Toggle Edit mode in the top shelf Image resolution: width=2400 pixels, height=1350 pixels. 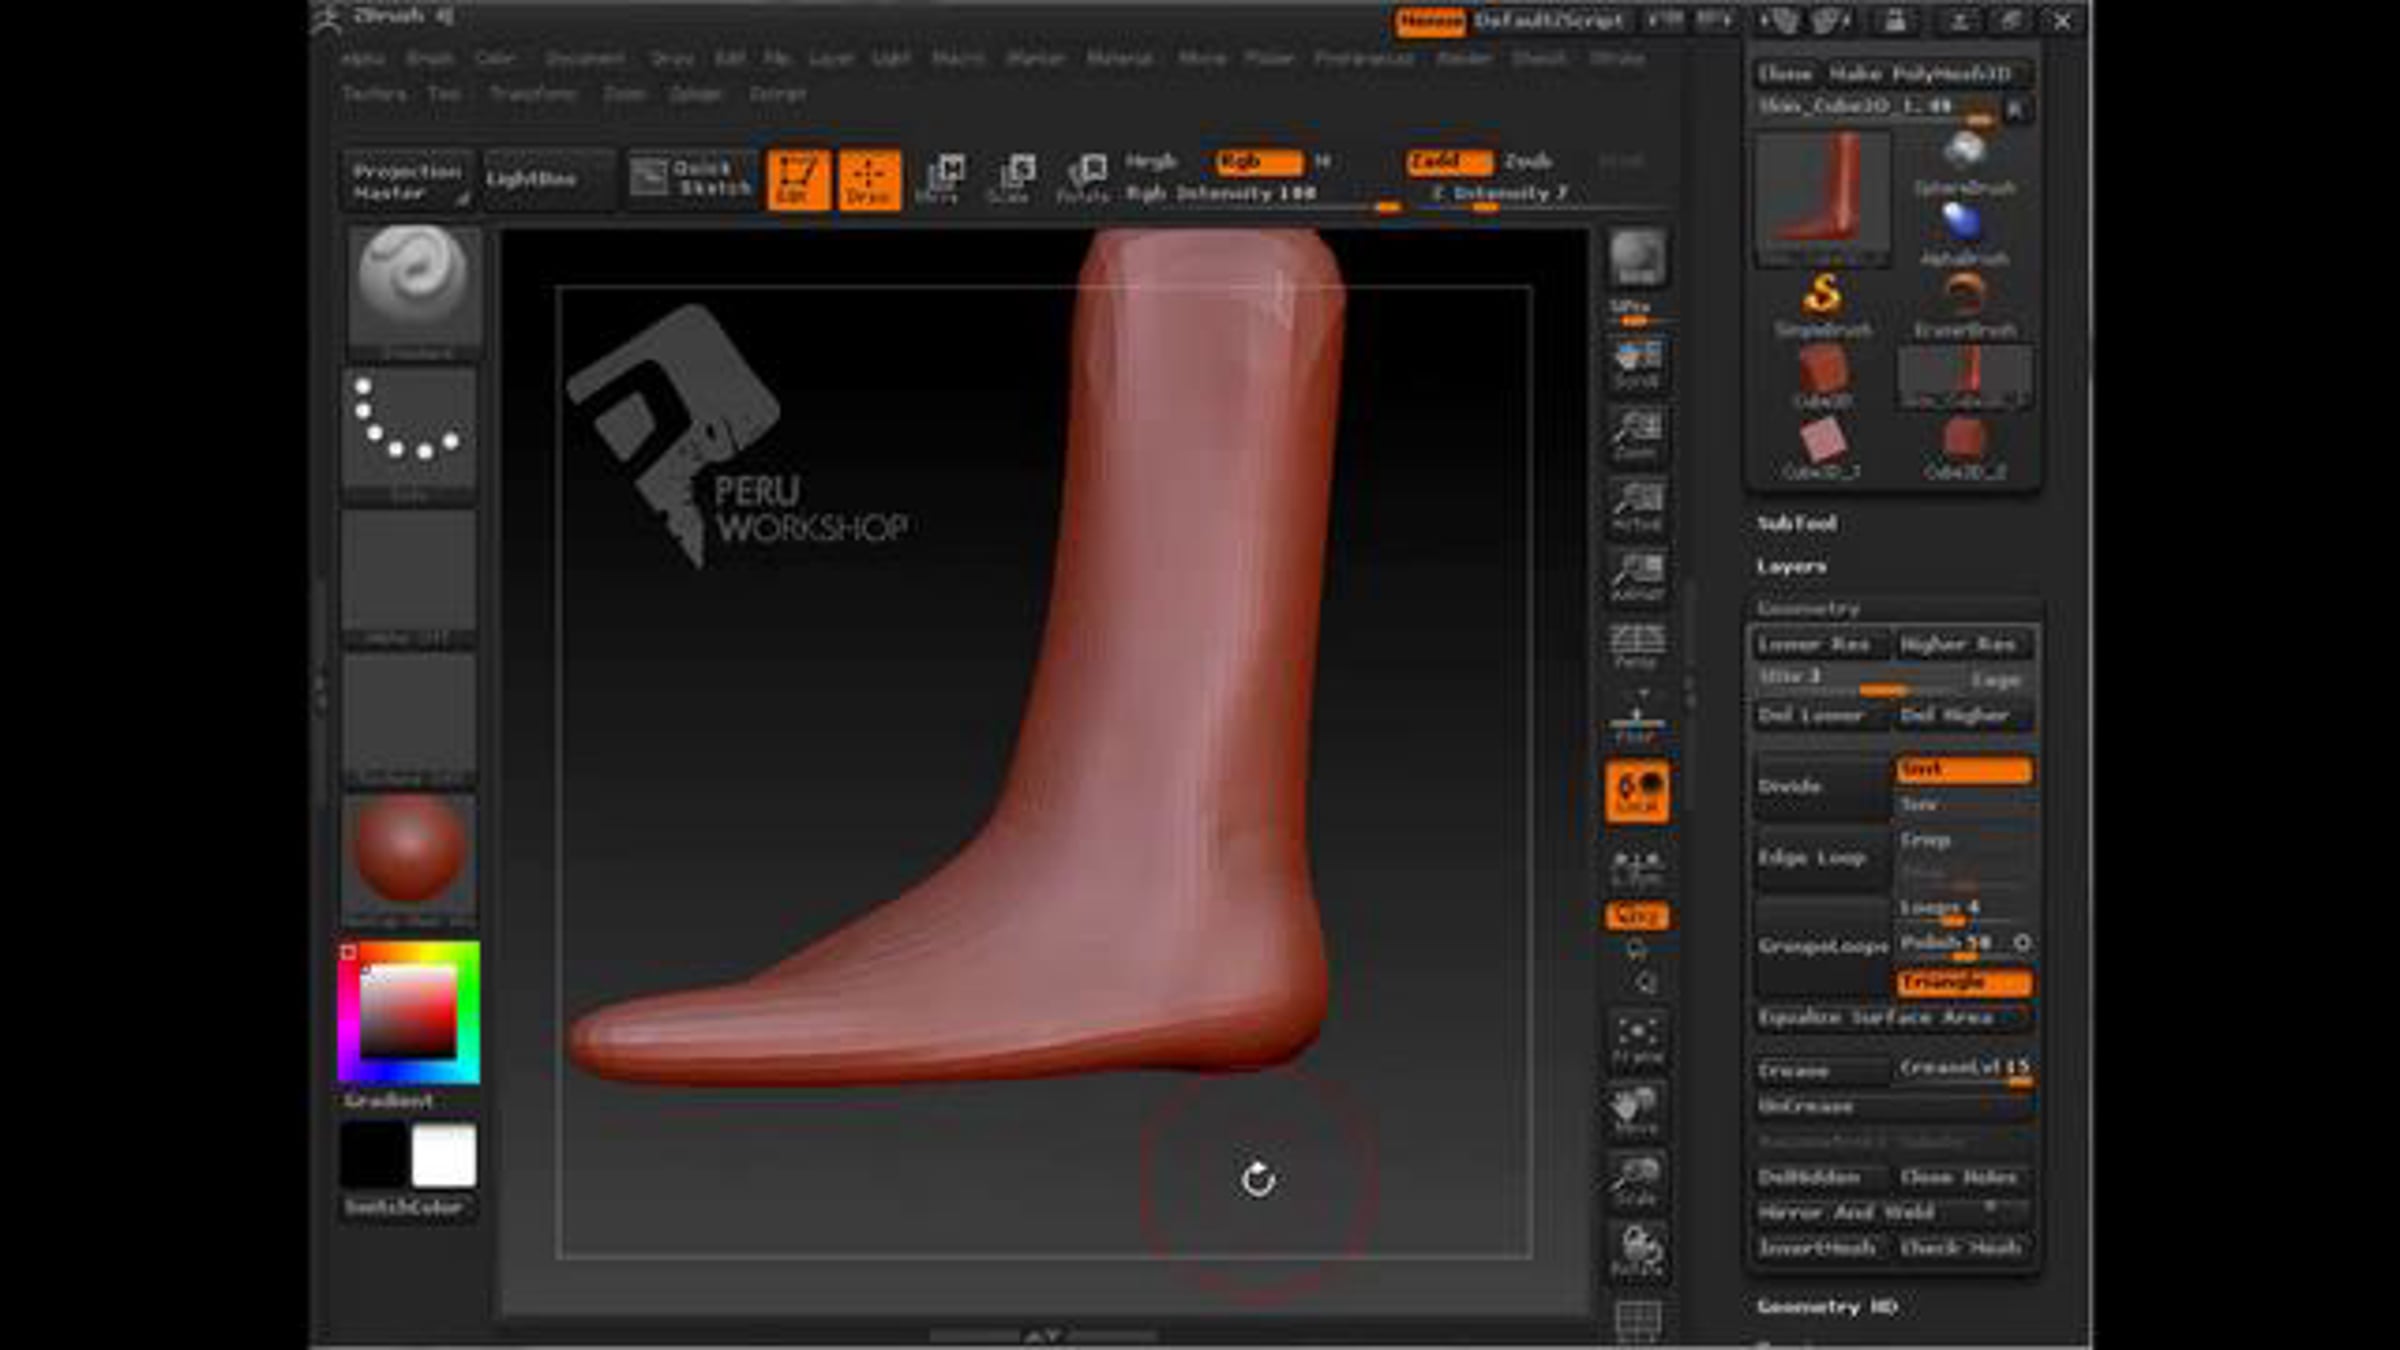(x=798, y=180)
